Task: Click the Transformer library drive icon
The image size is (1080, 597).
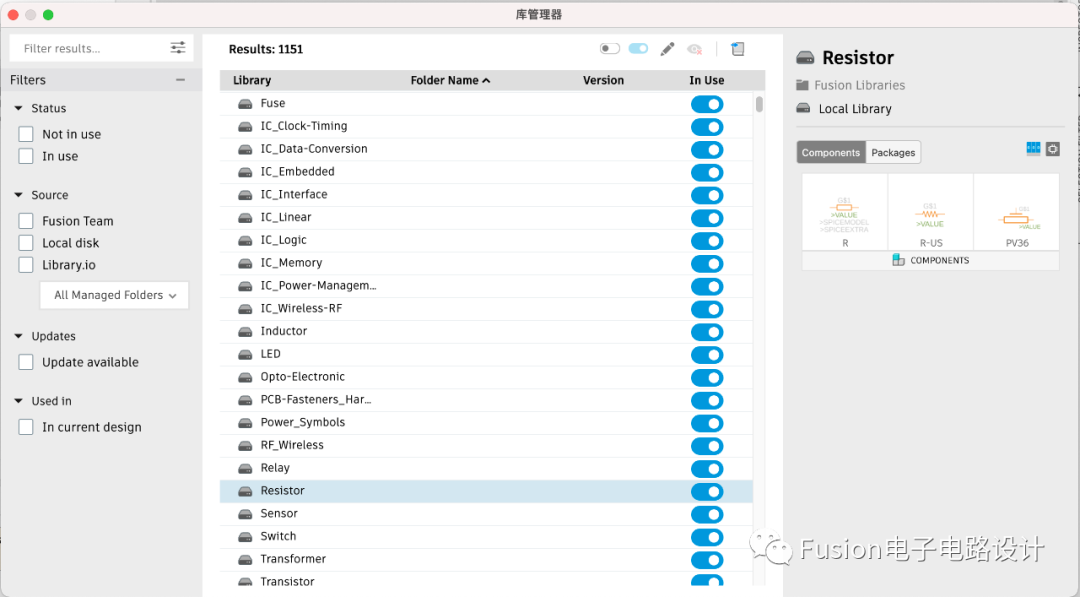Action: [245, 560]
